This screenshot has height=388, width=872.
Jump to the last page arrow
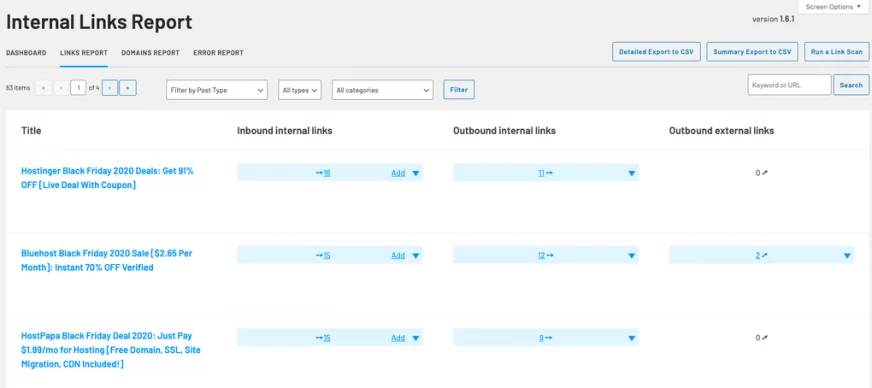[x=128, y=88]
